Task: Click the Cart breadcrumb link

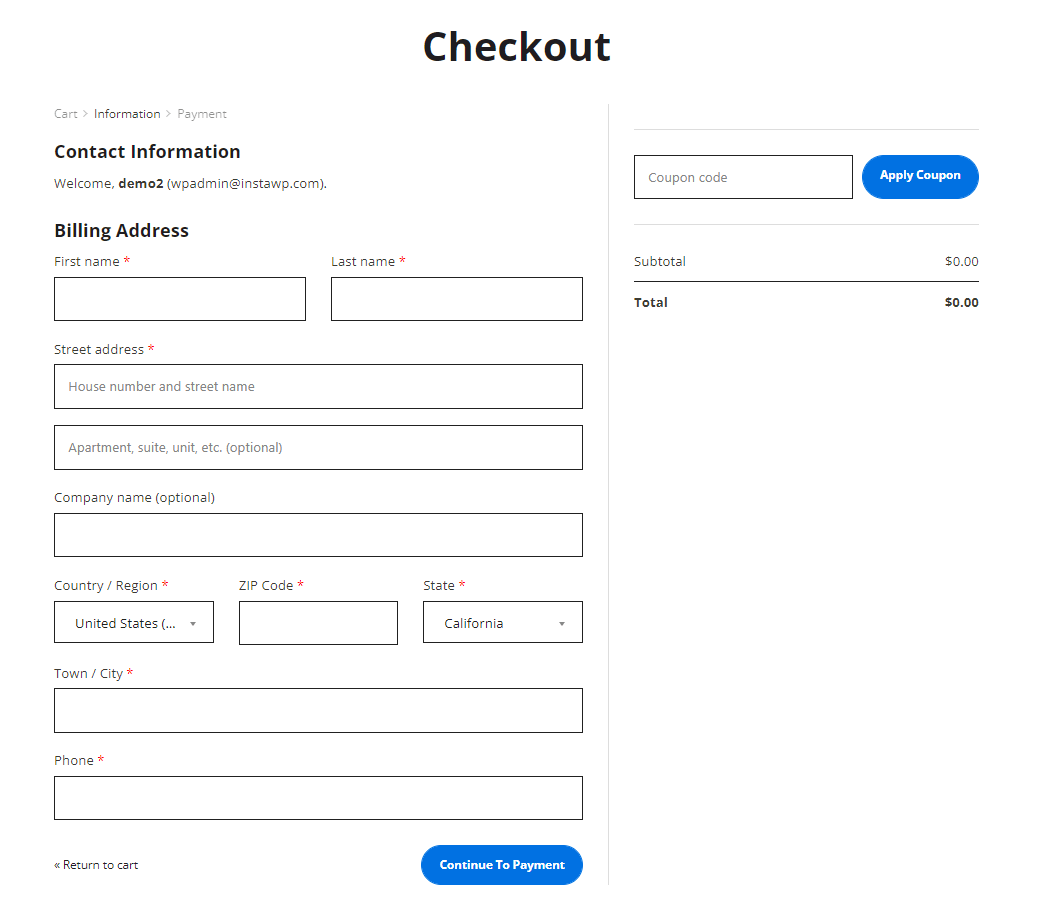Action: coord(66,114)
